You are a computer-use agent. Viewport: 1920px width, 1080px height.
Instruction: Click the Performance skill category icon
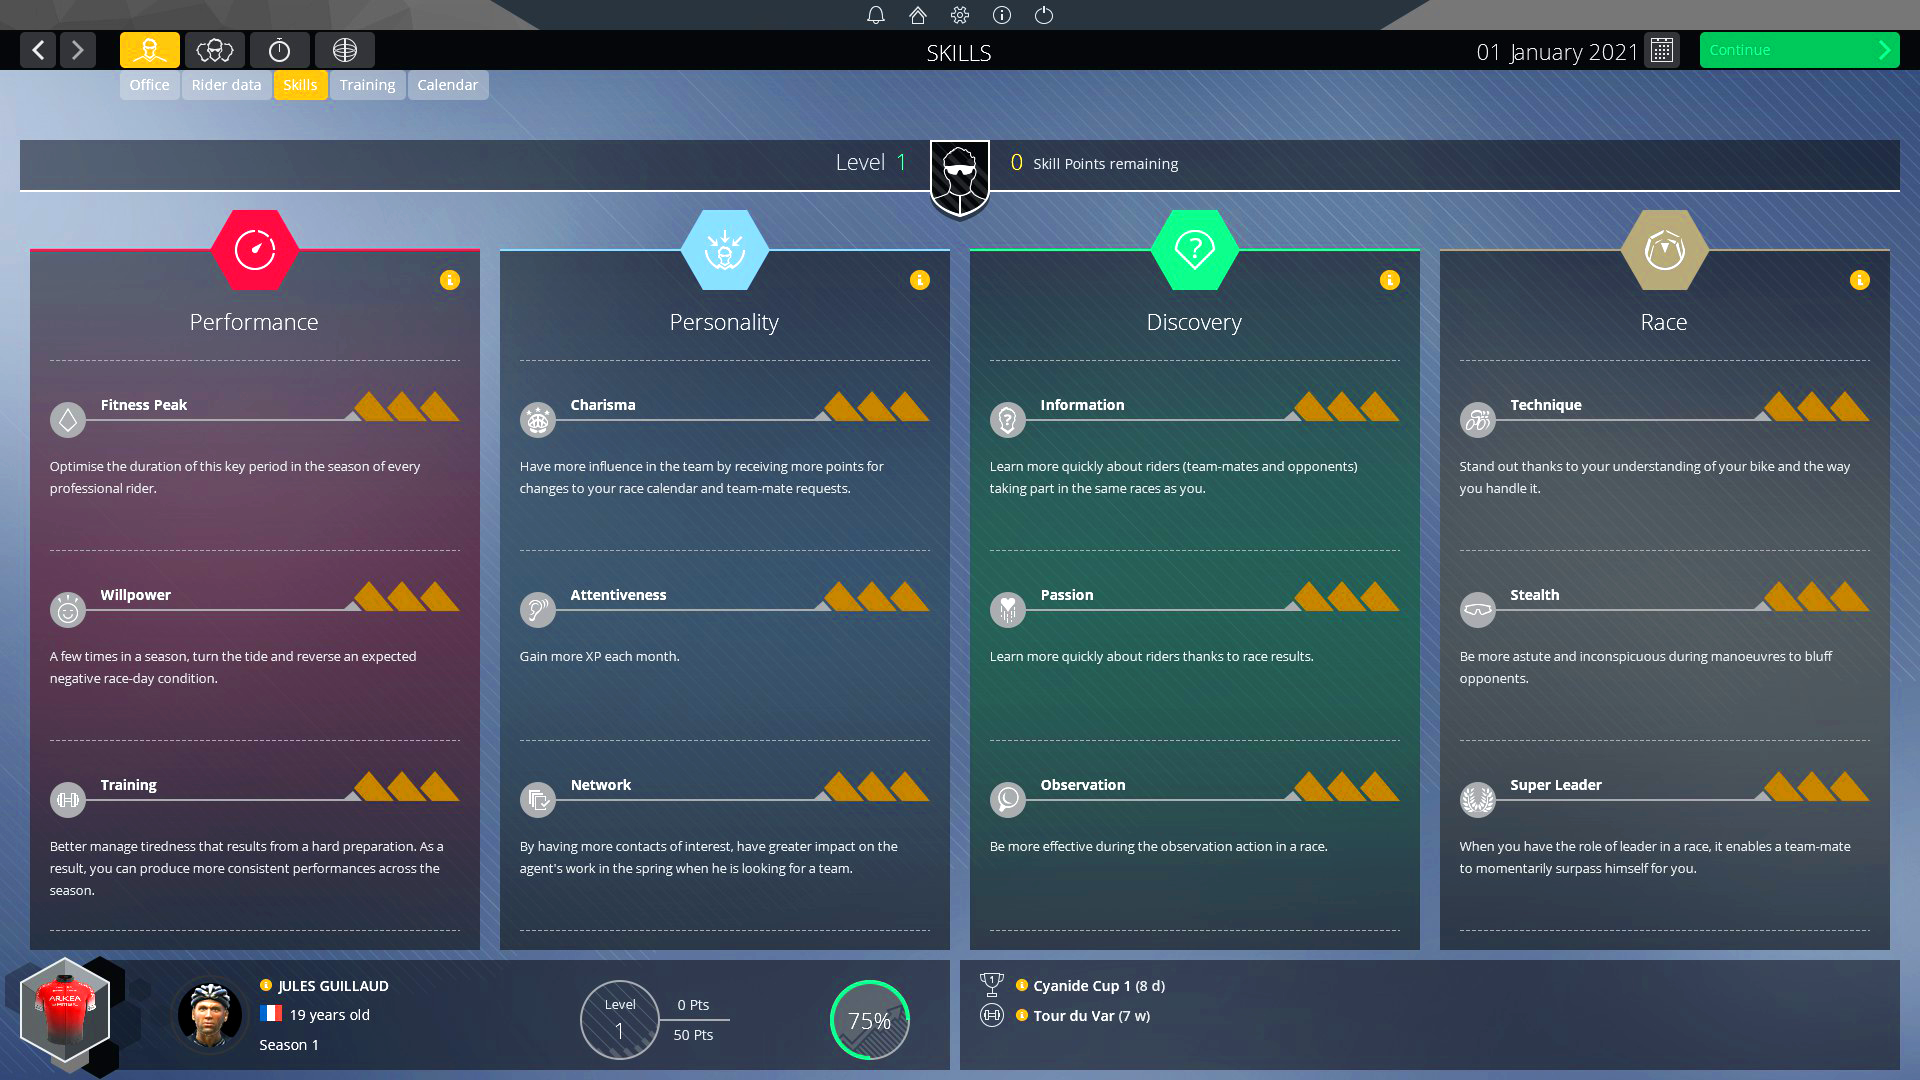pyautogui.click(x=253, y=247)
